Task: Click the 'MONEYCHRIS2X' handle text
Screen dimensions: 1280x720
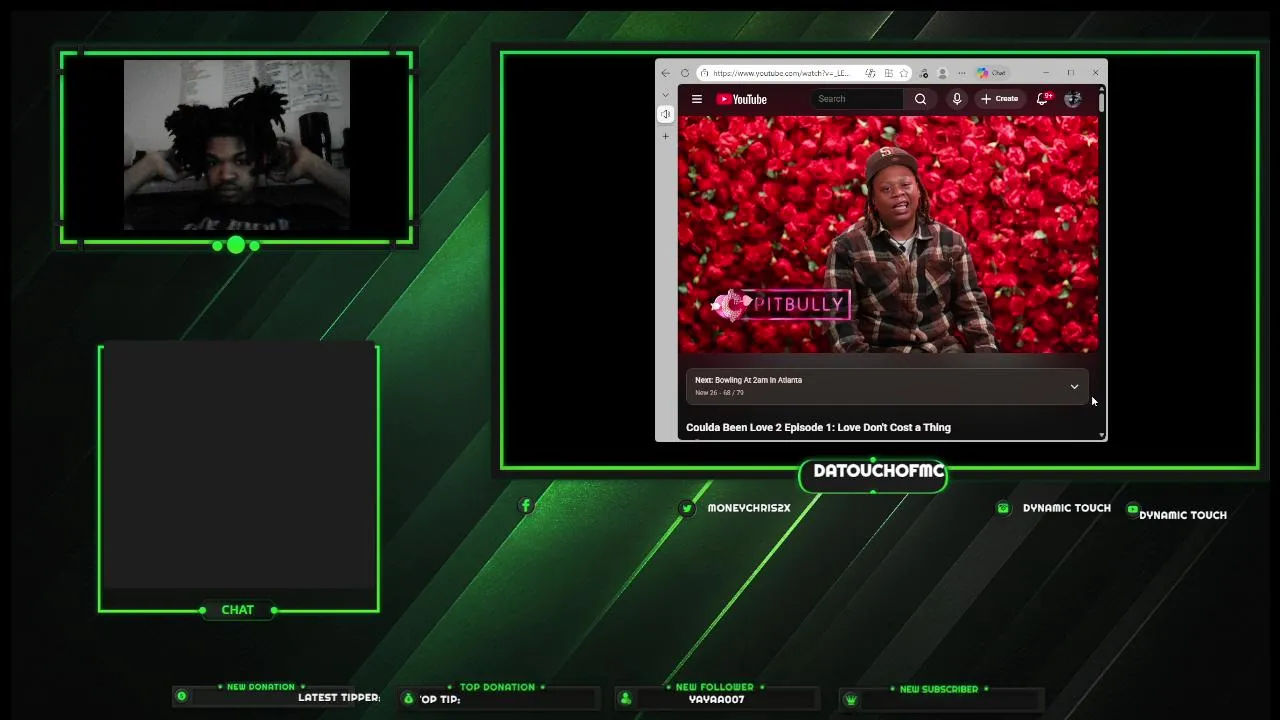Action: click(749, 508)
